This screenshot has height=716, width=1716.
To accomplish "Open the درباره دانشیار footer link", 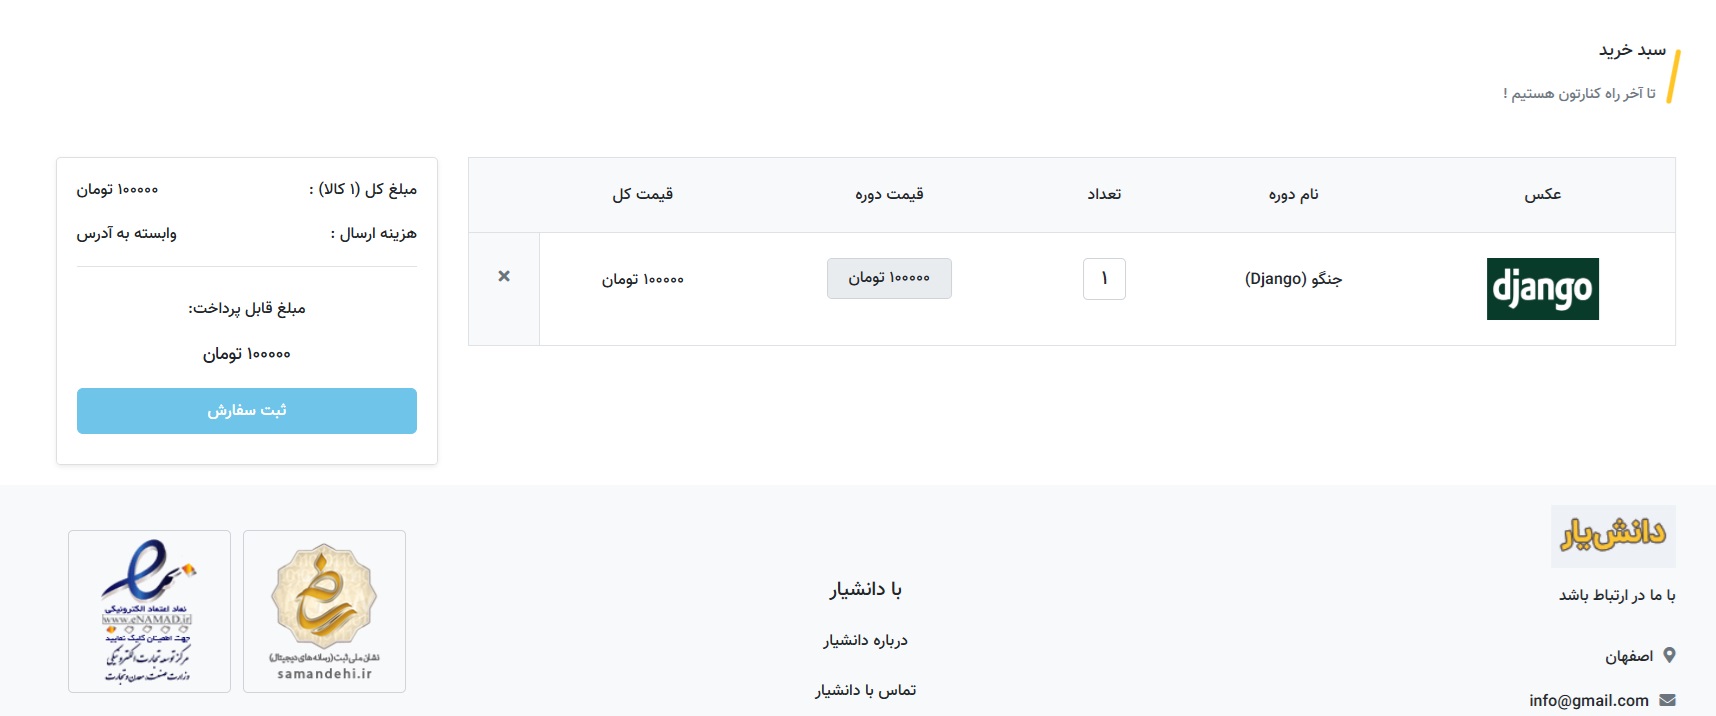I will (865, 640).
